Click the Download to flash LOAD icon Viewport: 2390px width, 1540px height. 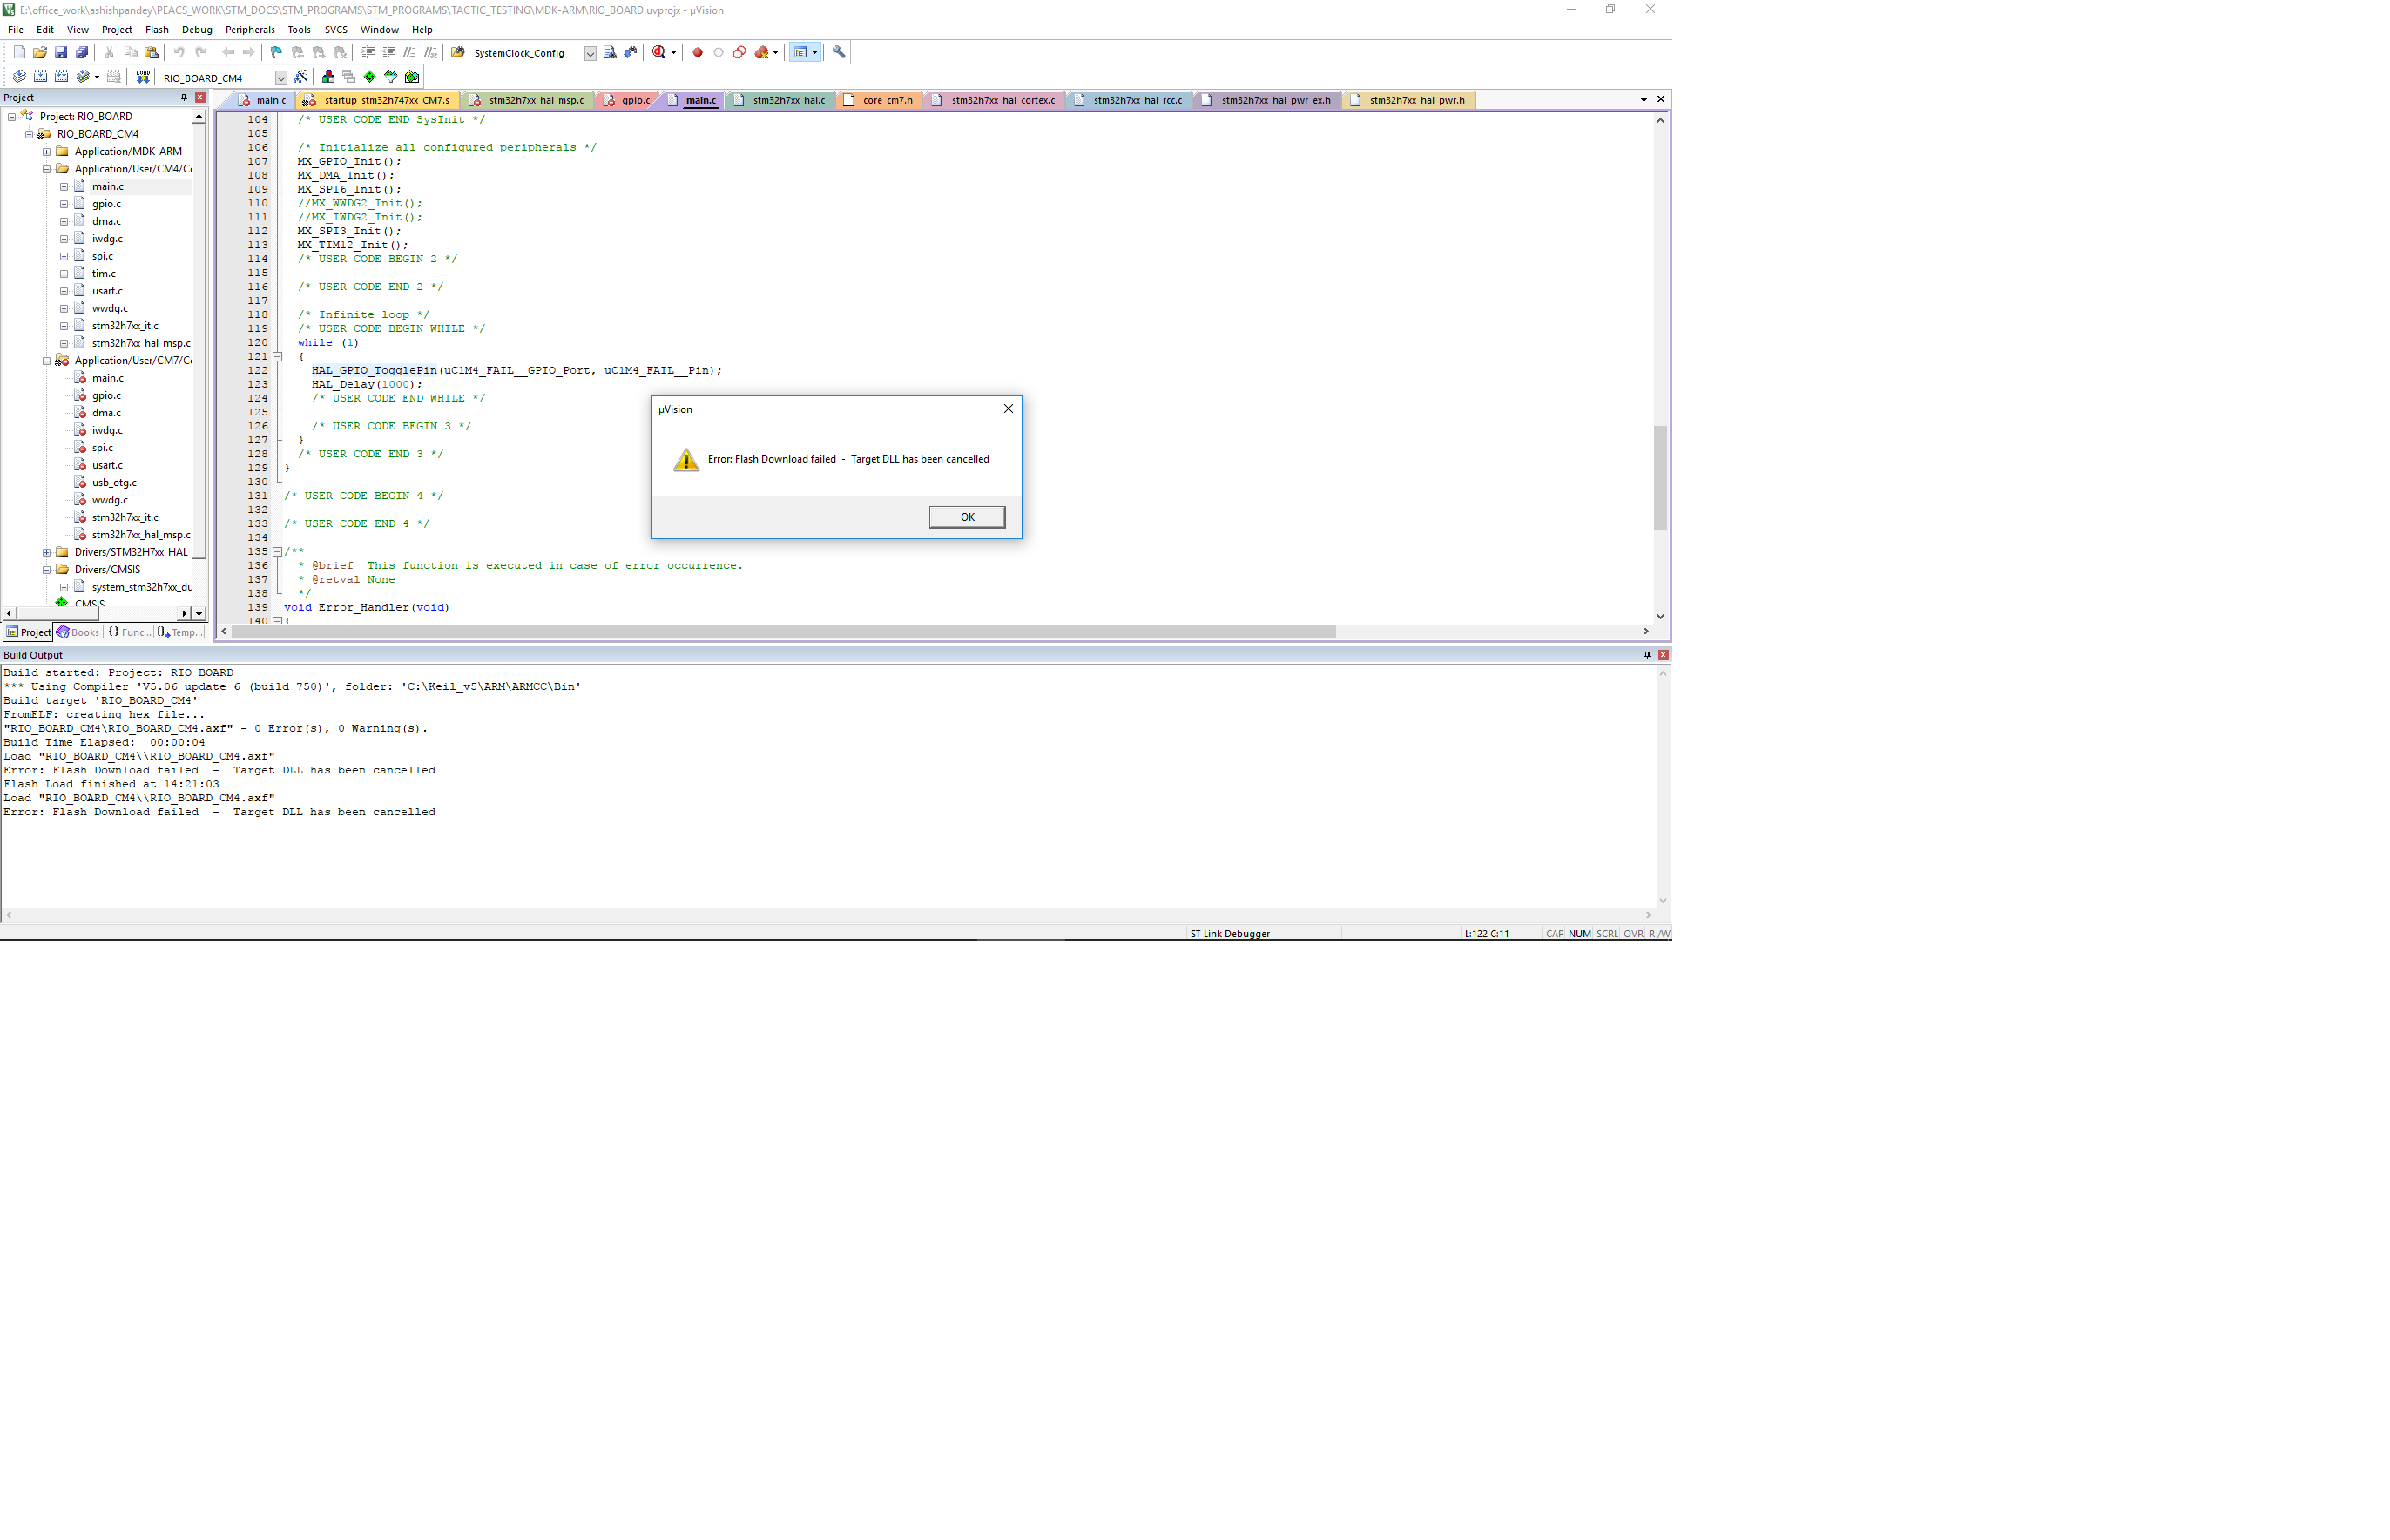click(143, 77)
